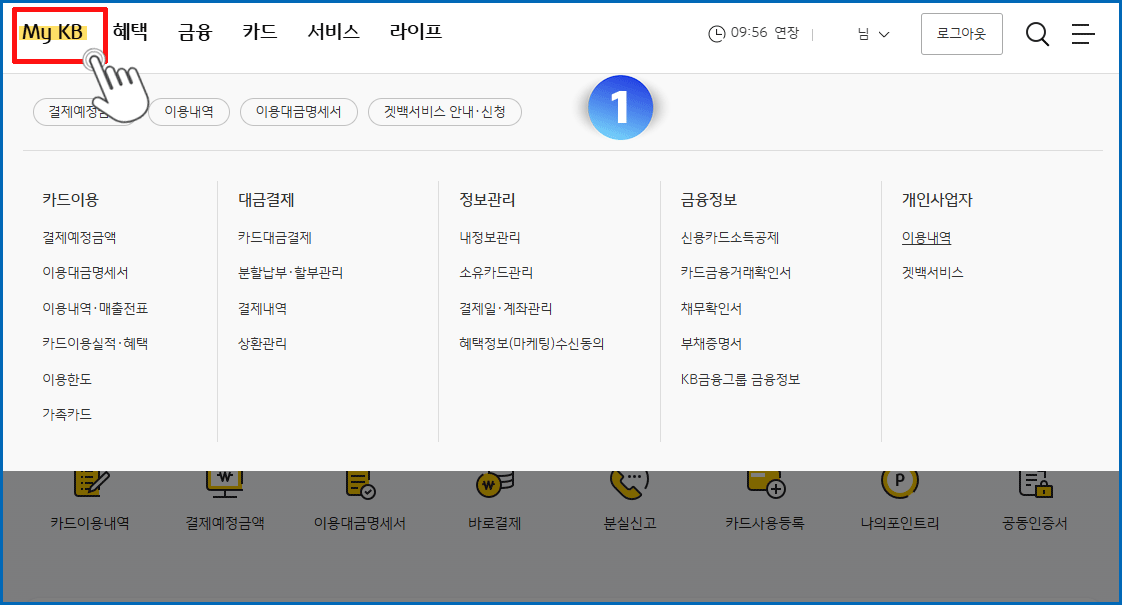
Task: Open the 금융 menu
Action: (x=195, y=32)
